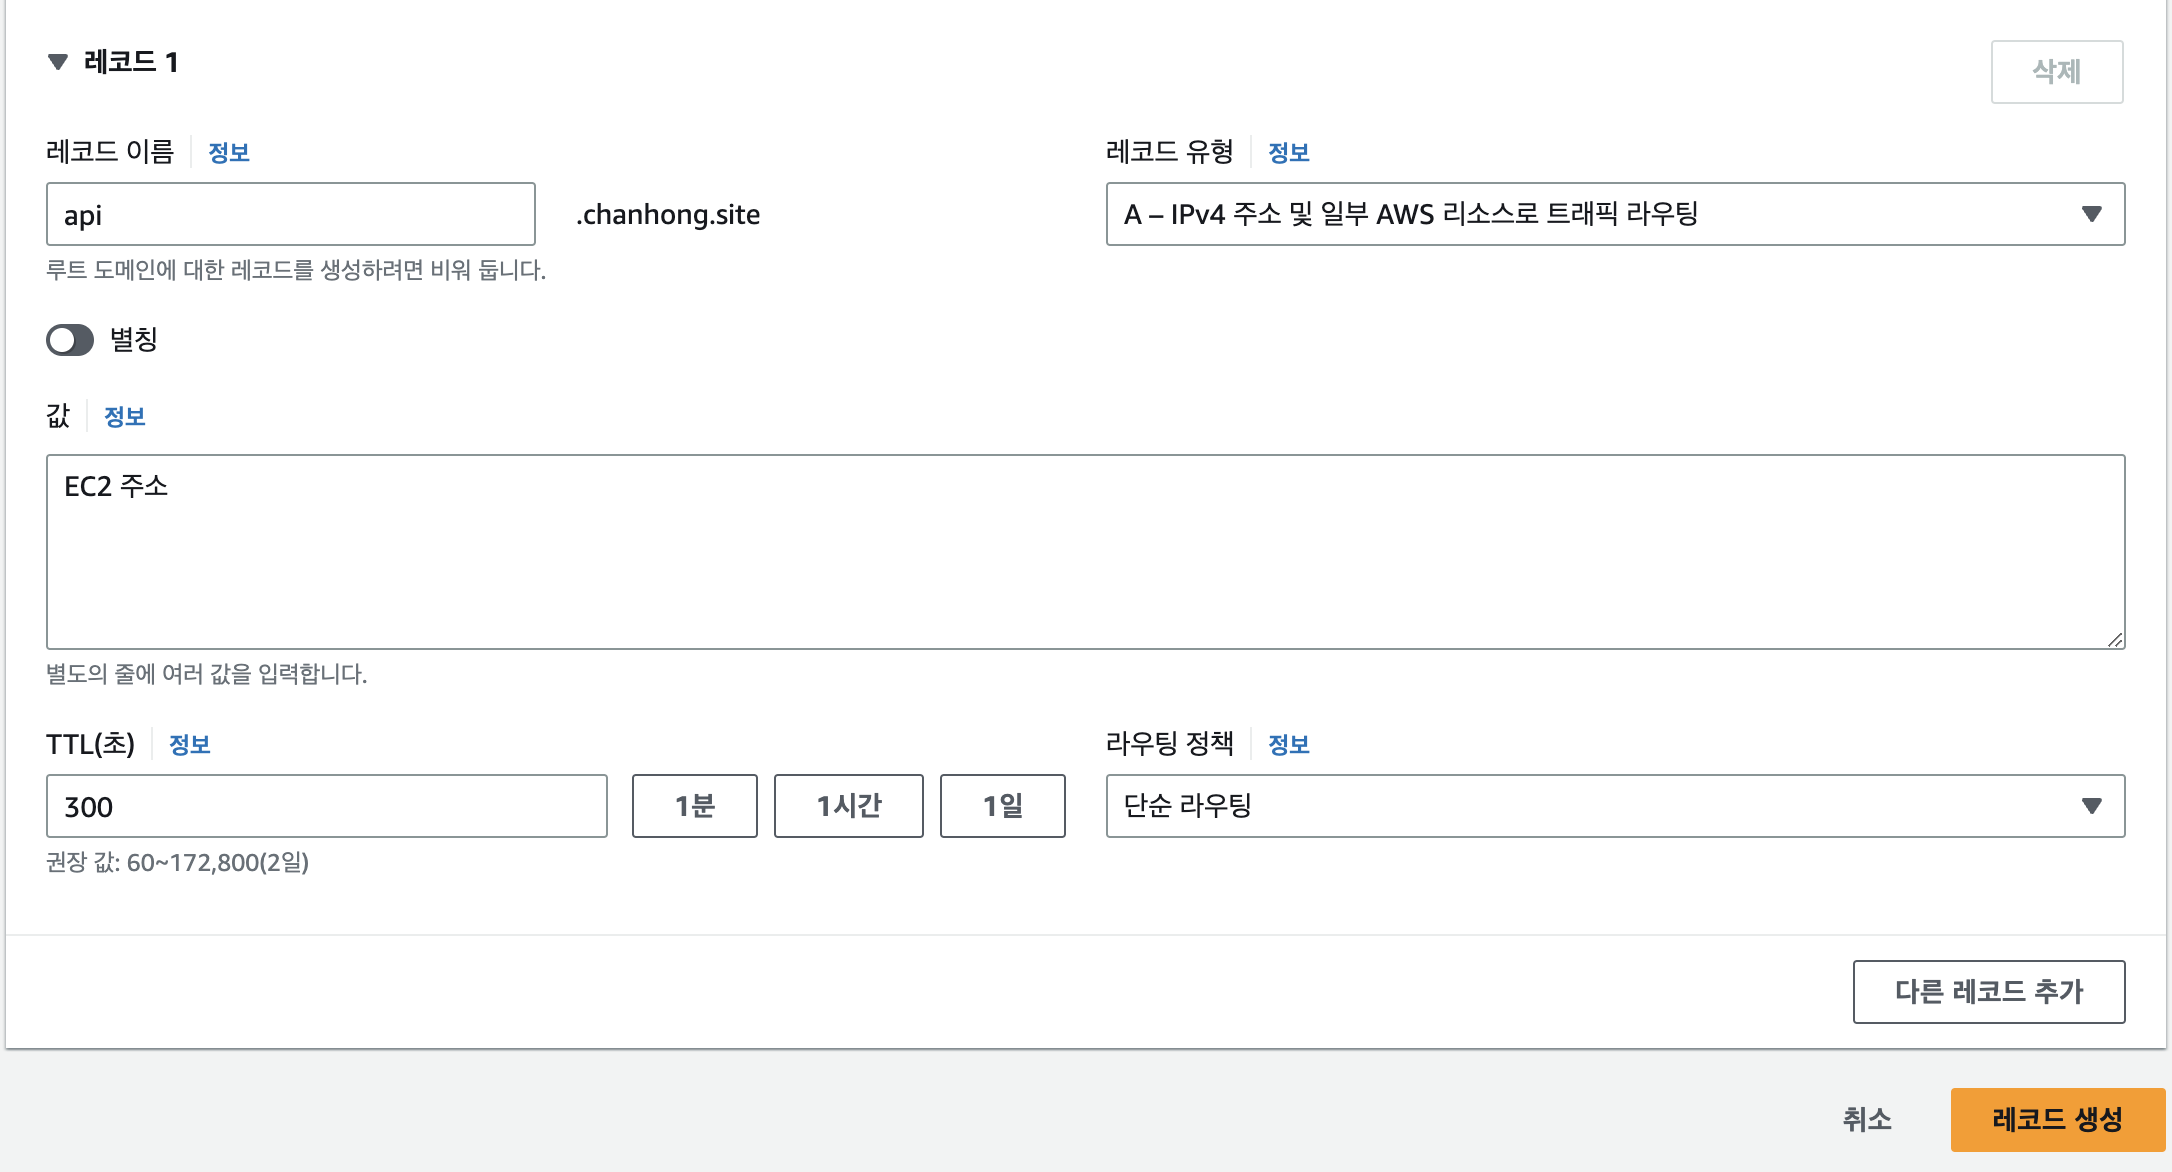Open the 단순 라우팅 policy dropdown
The height and width of the screenshot is (1172, 2172).
tap(1615, 806)
